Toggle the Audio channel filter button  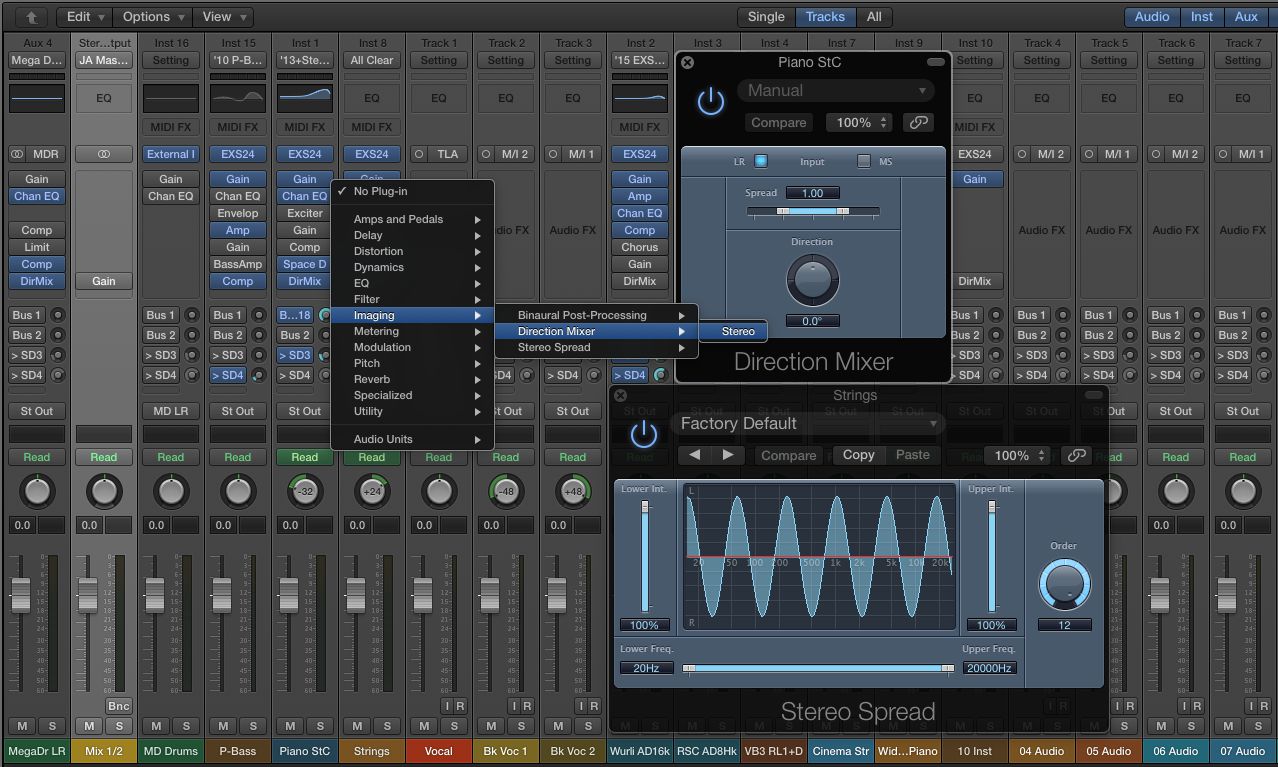(x=1151, y=17)
